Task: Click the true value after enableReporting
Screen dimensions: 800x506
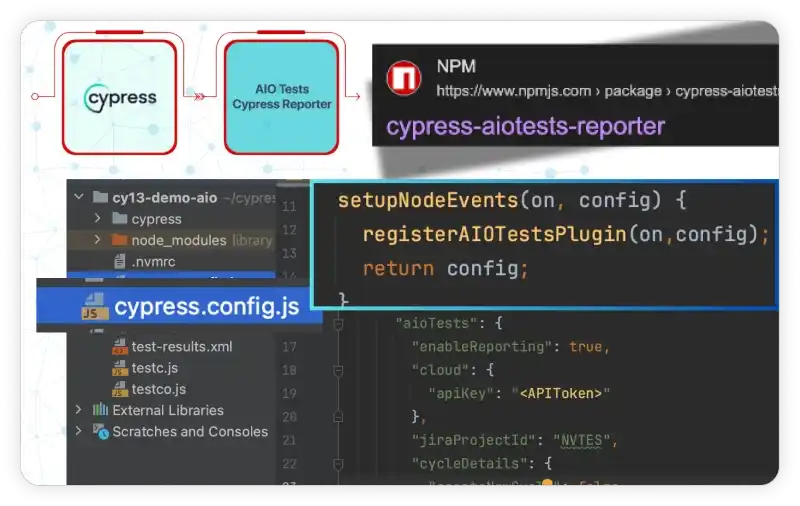Action: click(x=585, y=347)
